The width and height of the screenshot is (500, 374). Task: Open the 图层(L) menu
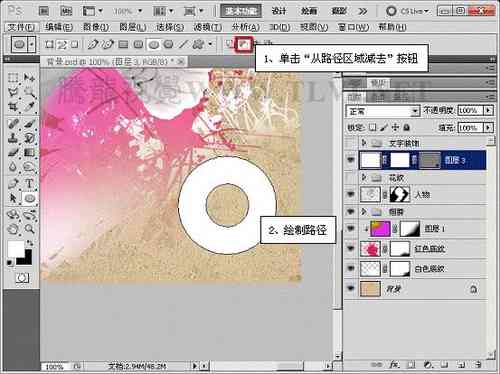133,27
